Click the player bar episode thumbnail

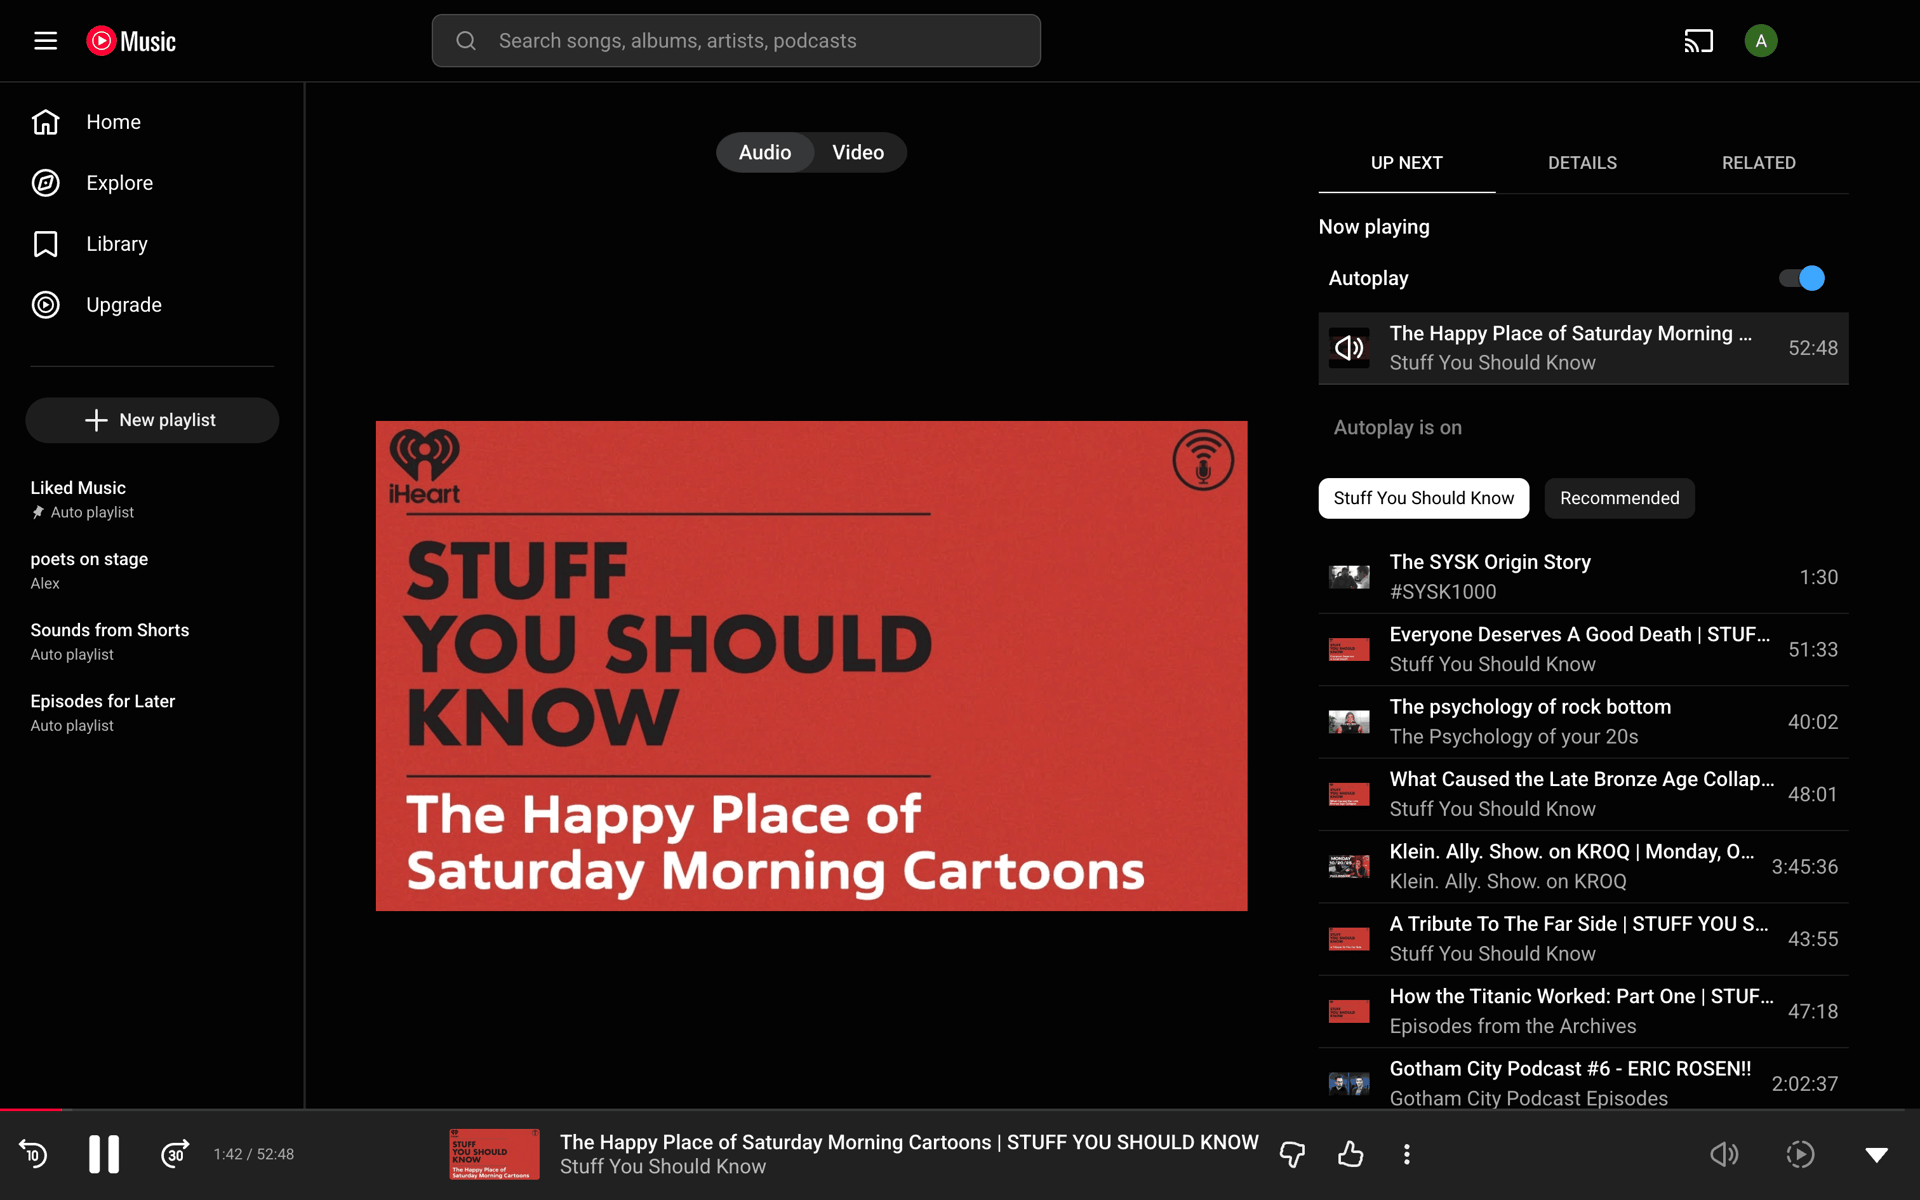(x=494, y=1154)
